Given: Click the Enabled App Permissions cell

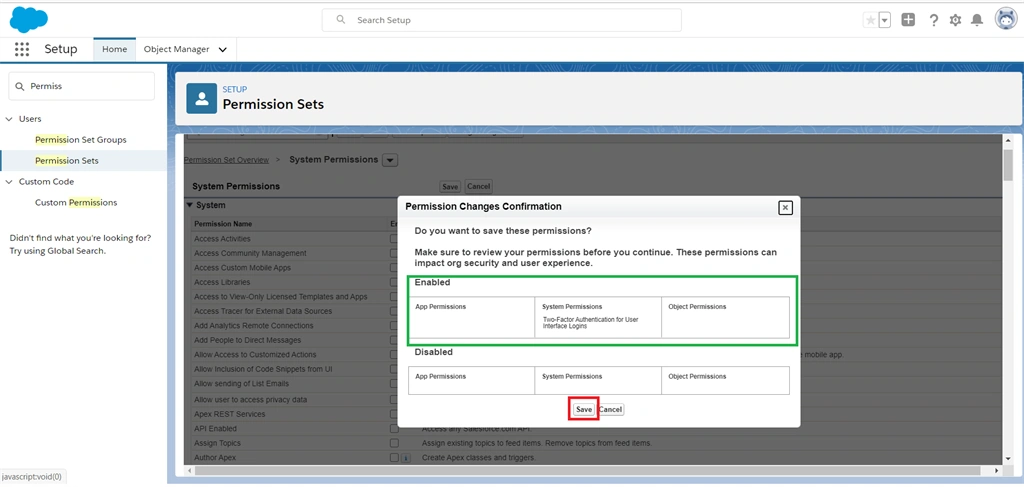Looking at the screenshot, I should coord(472,317).
